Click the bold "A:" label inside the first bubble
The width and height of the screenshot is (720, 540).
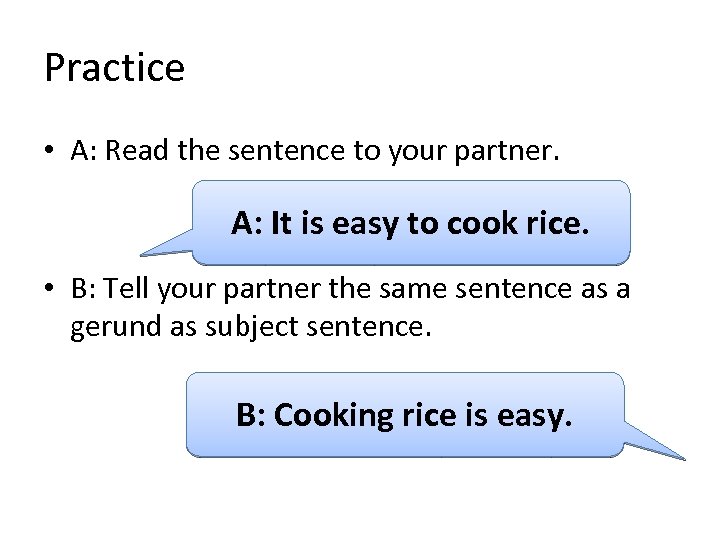click(x=248, y=222)
